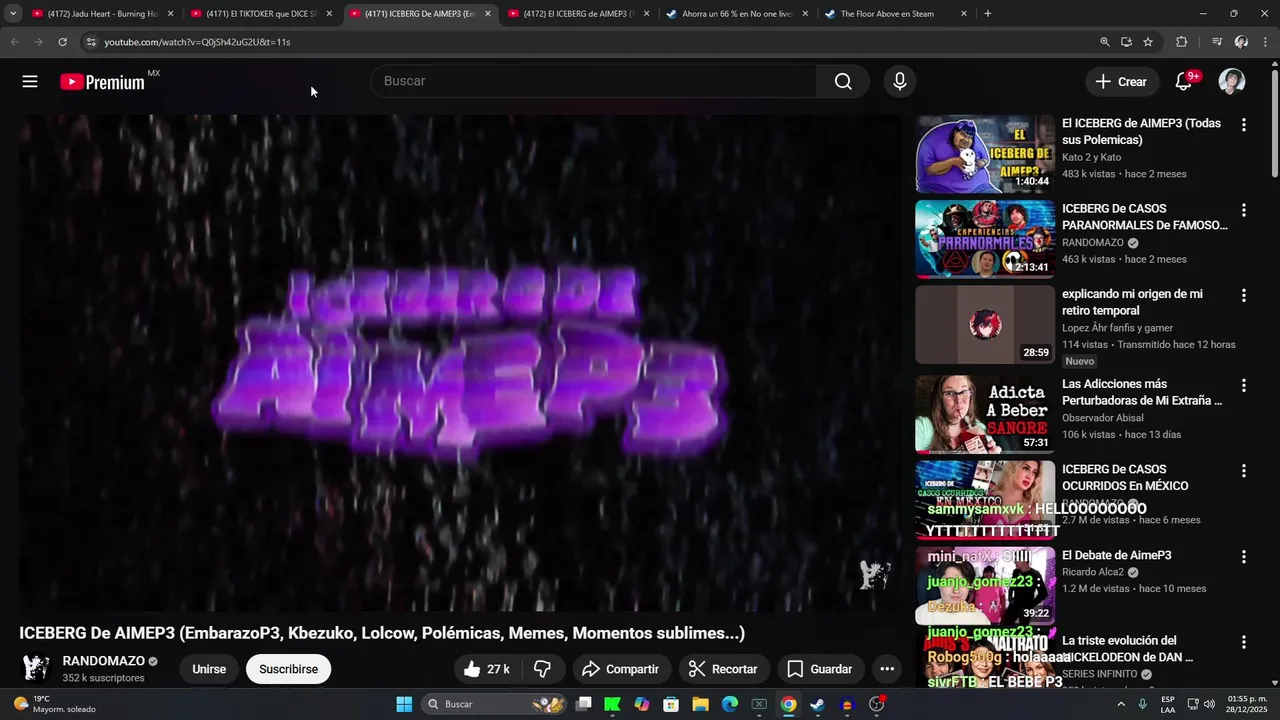Screen dimensions: 1280x720
Task: Open weather widget 19°C Mayorm. soleado
Action: click(x=55, y=704)
